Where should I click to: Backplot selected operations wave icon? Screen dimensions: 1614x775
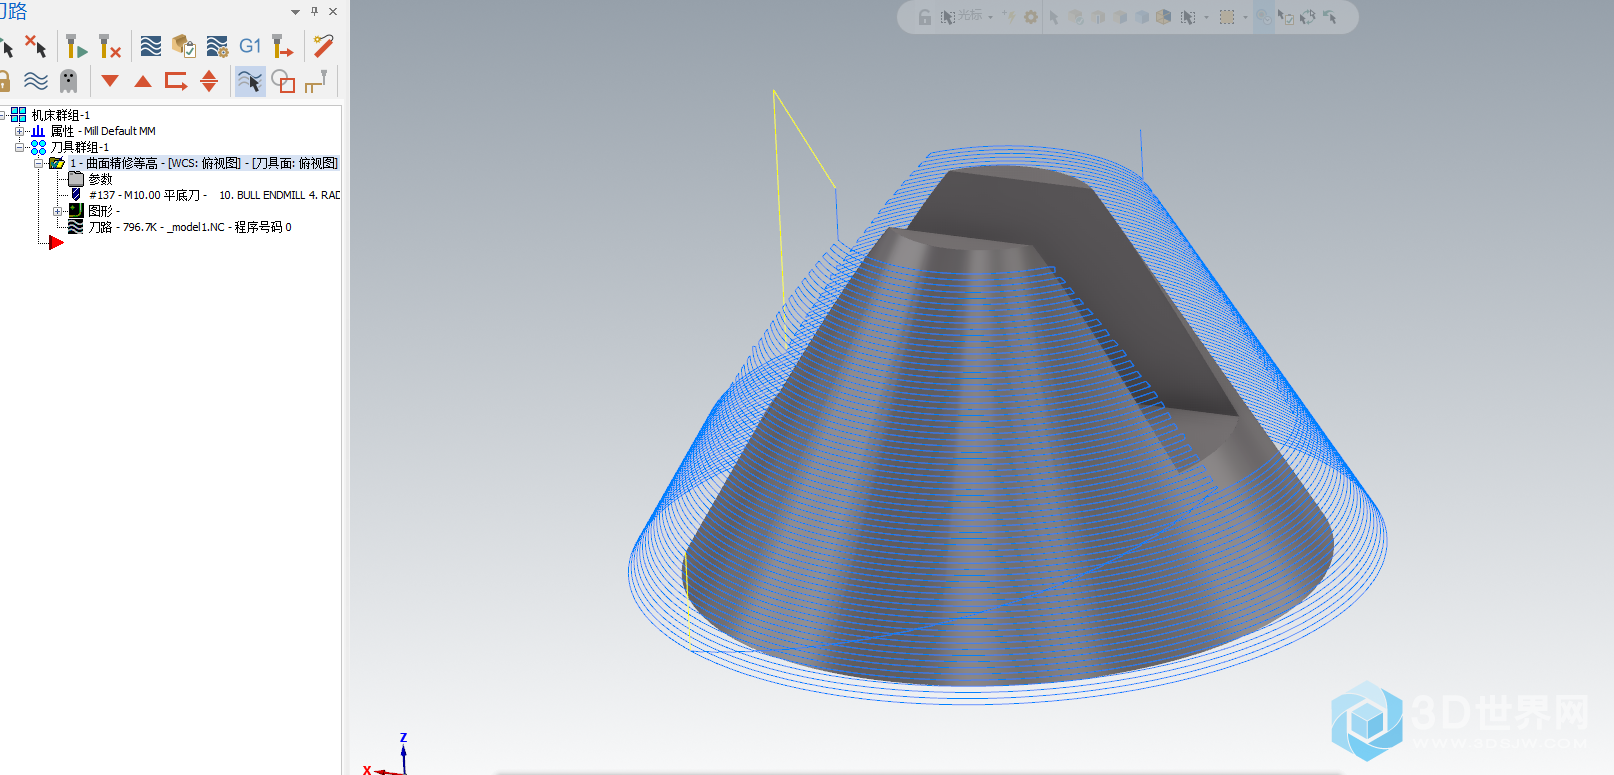coord(151,46)
